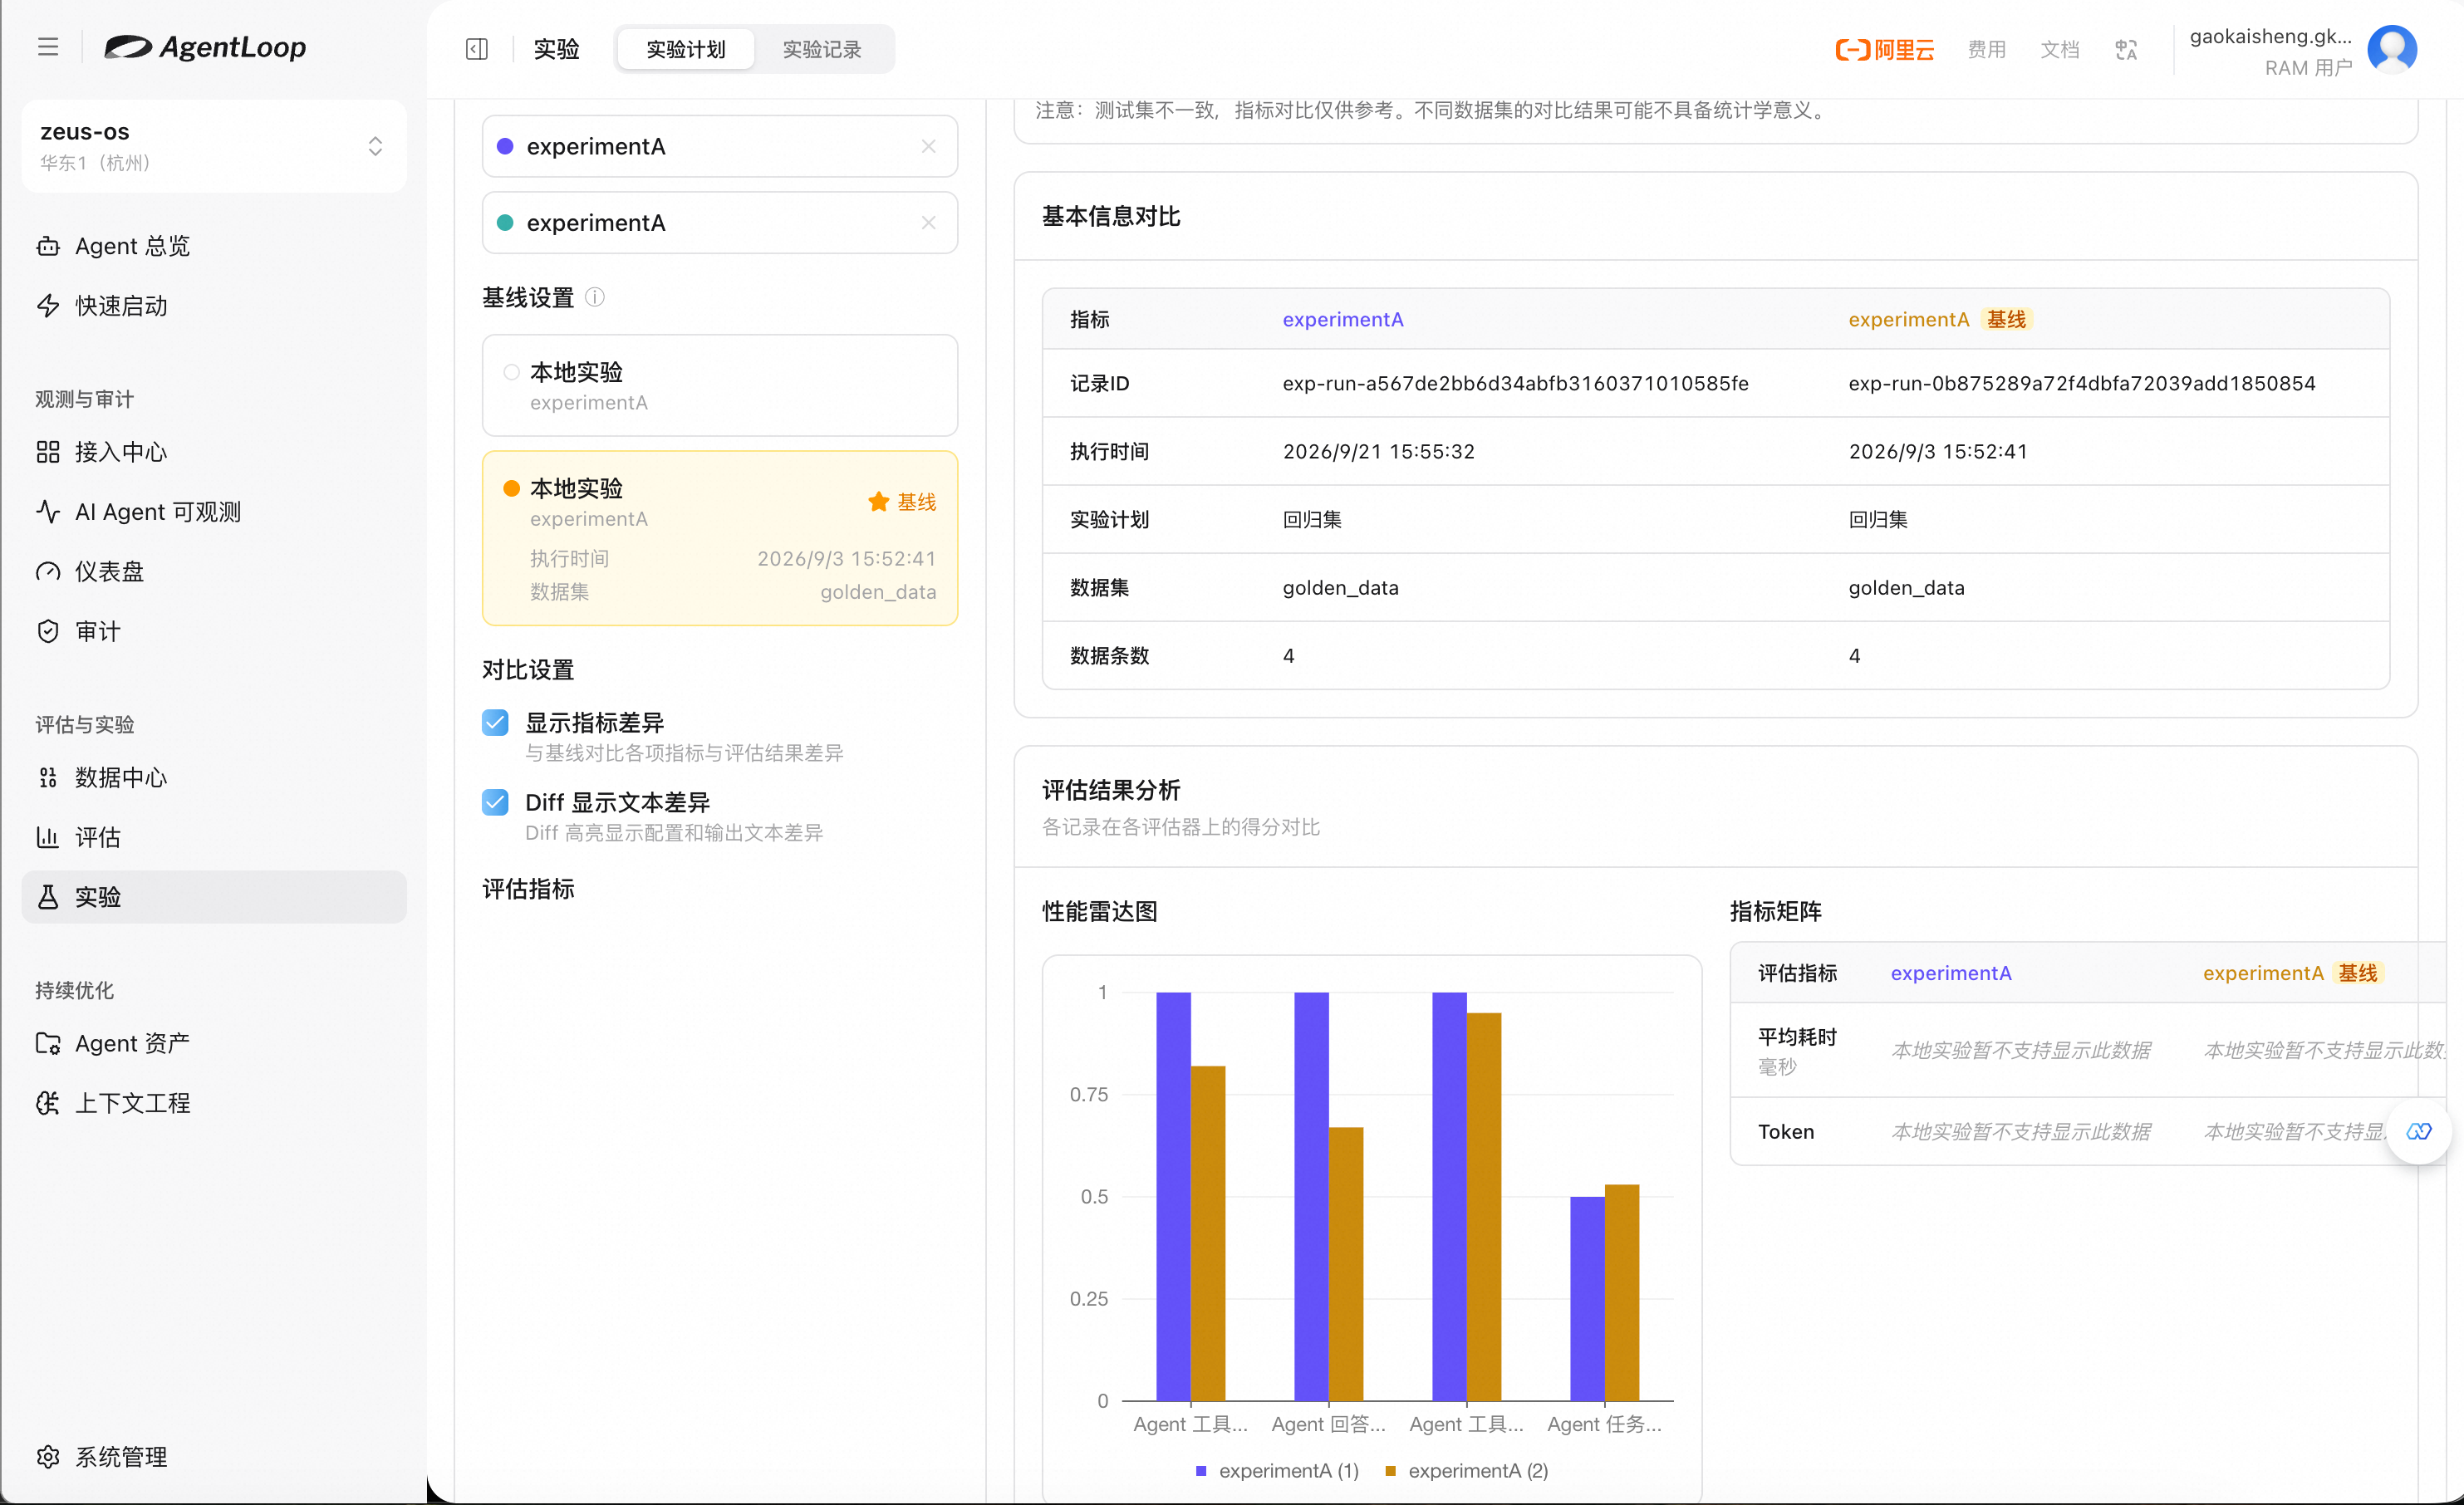Select 实验 in sidebar
Screen dimensions: 2464x1505
(214, 897)
